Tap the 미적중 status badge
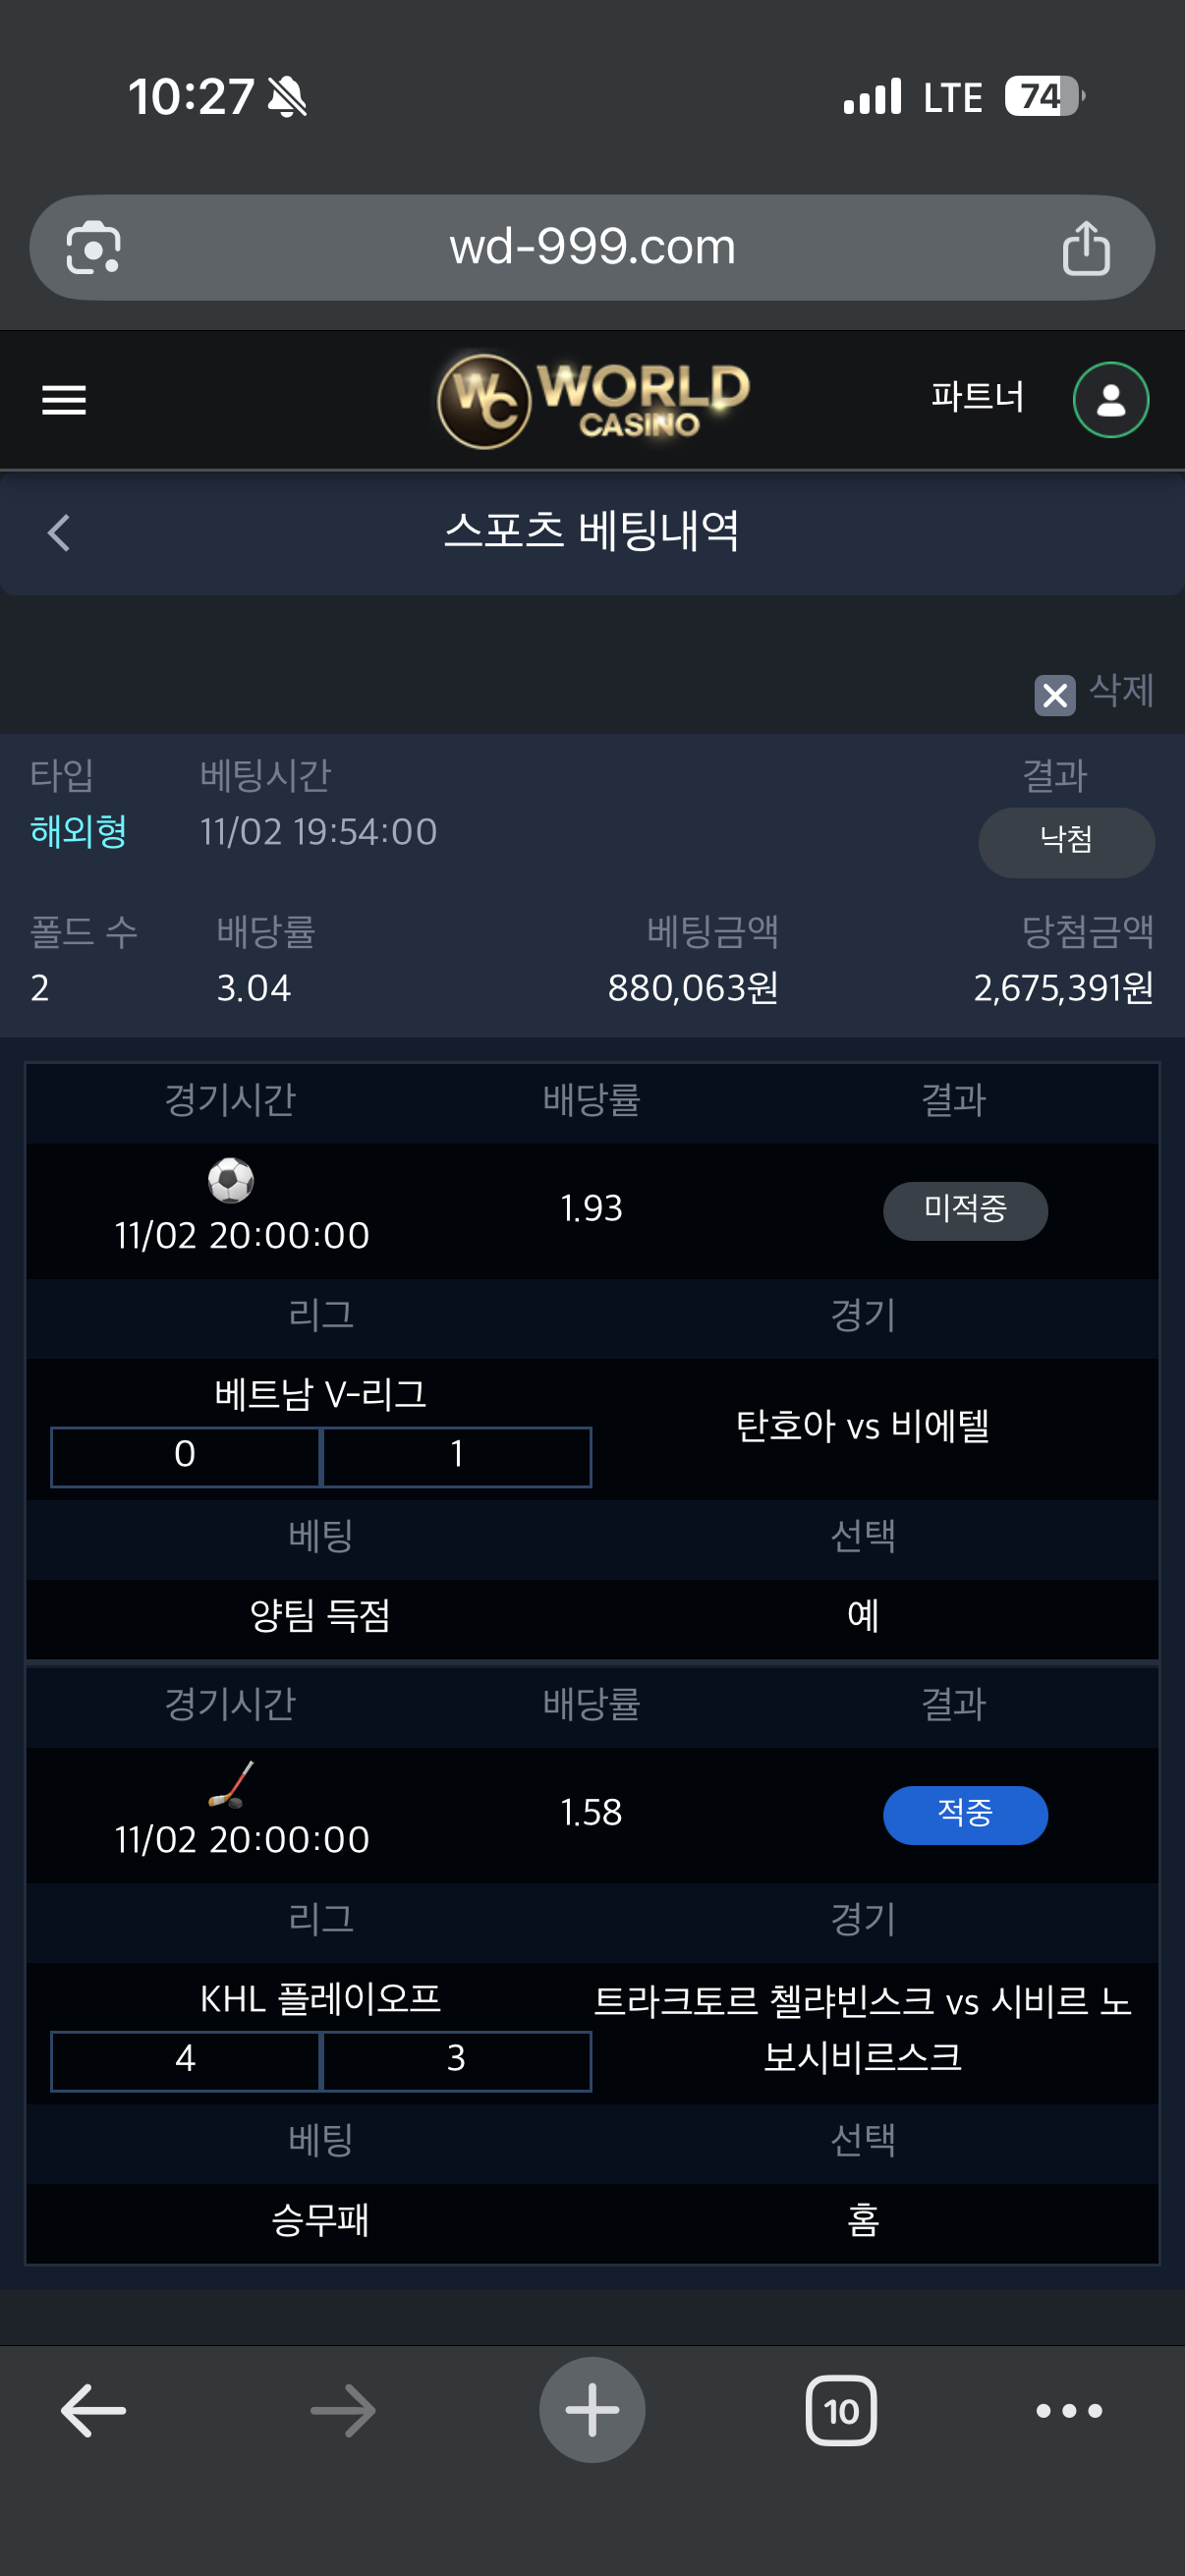 click(965, 1210)
